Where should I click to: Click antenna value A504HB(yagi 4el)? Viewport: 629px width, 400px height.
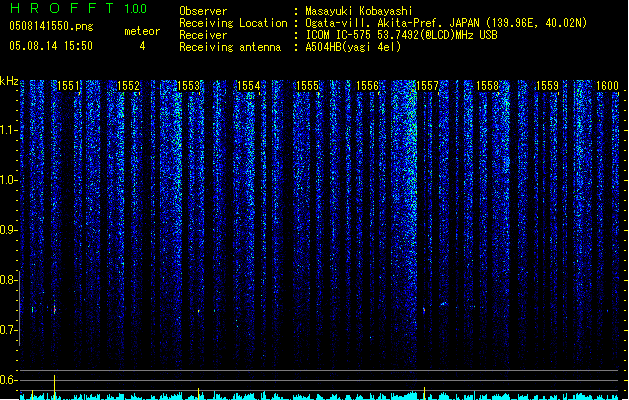[x=353, y=47]
